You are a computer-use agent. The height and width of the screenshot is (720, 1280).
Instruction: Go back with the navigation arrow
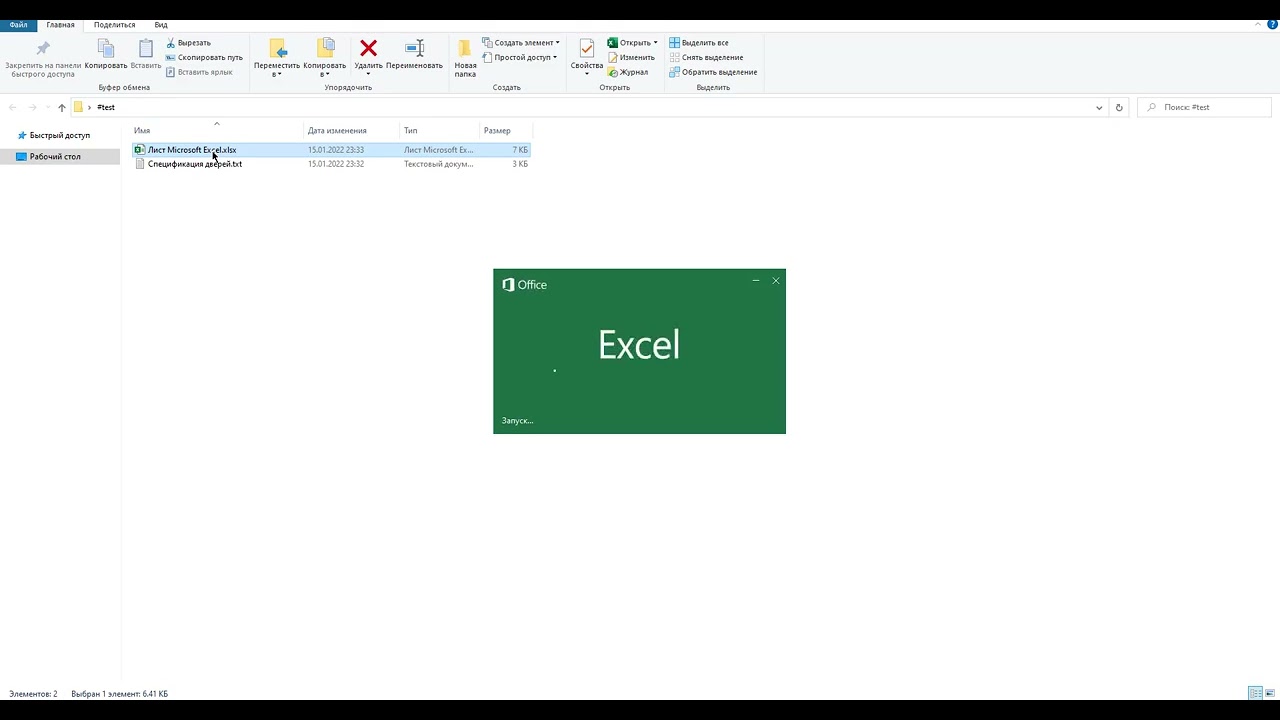[13, 107]
